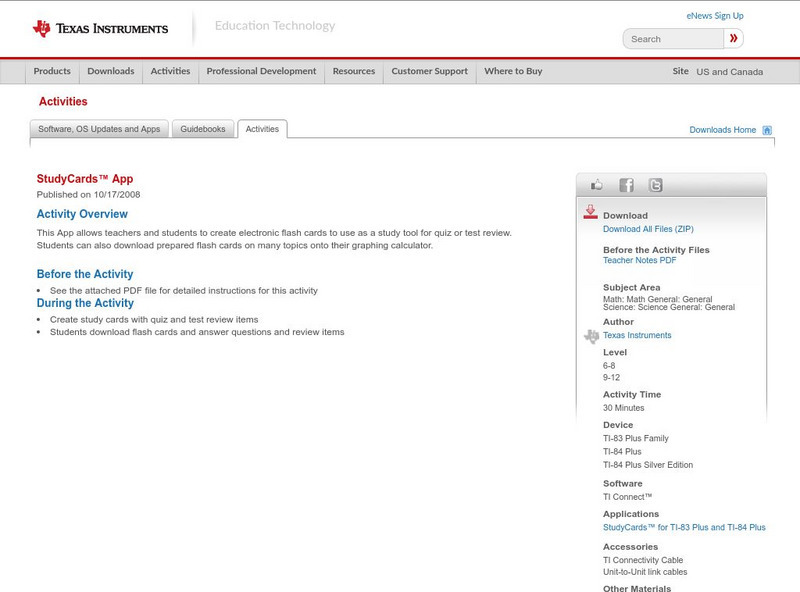Click the eNews Sign Up link
Viewport: 800px width, 592px height.
pyautogui.click(x=714, y=14)
